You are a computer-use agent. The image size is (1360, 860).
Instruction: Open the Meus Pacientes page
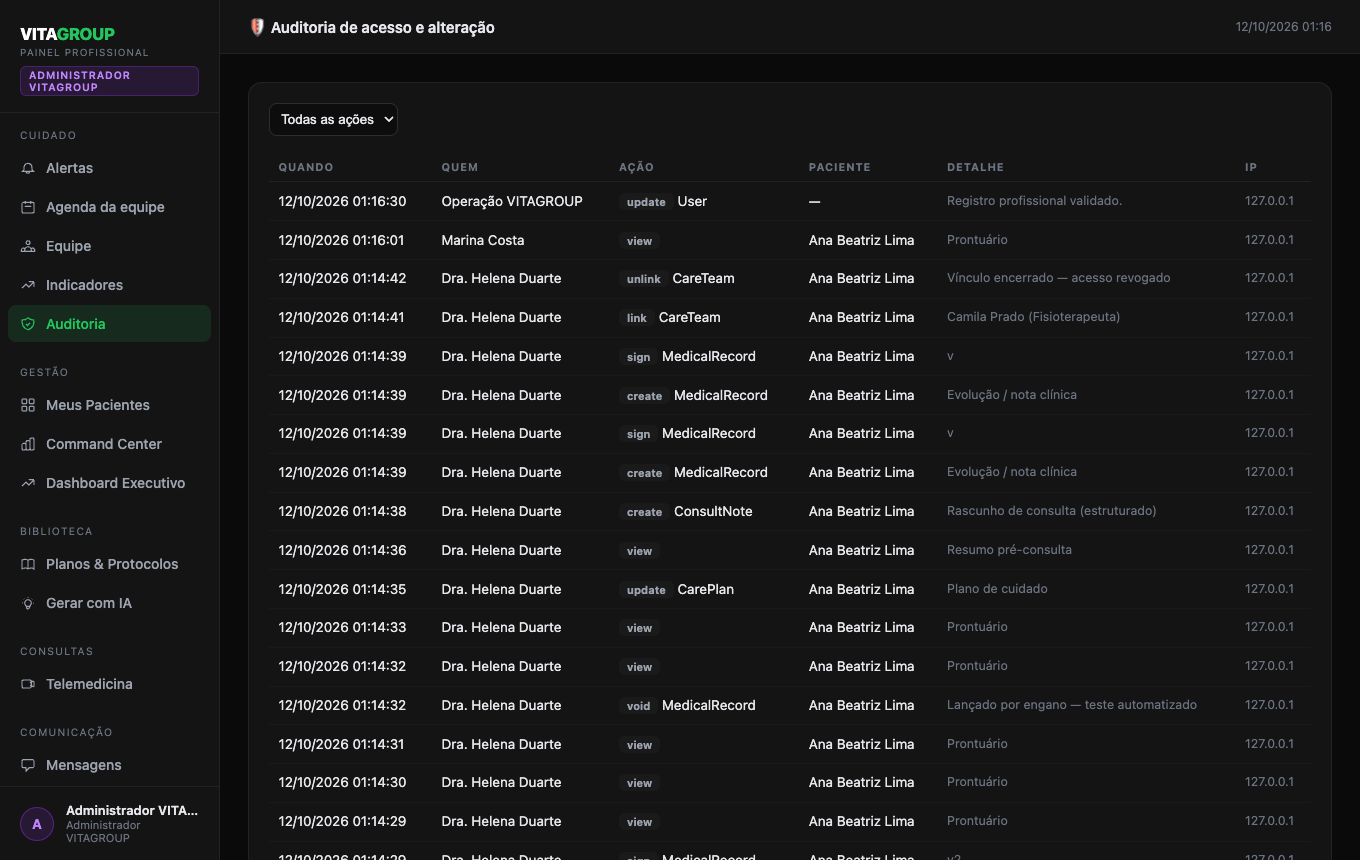coord(109,405)
